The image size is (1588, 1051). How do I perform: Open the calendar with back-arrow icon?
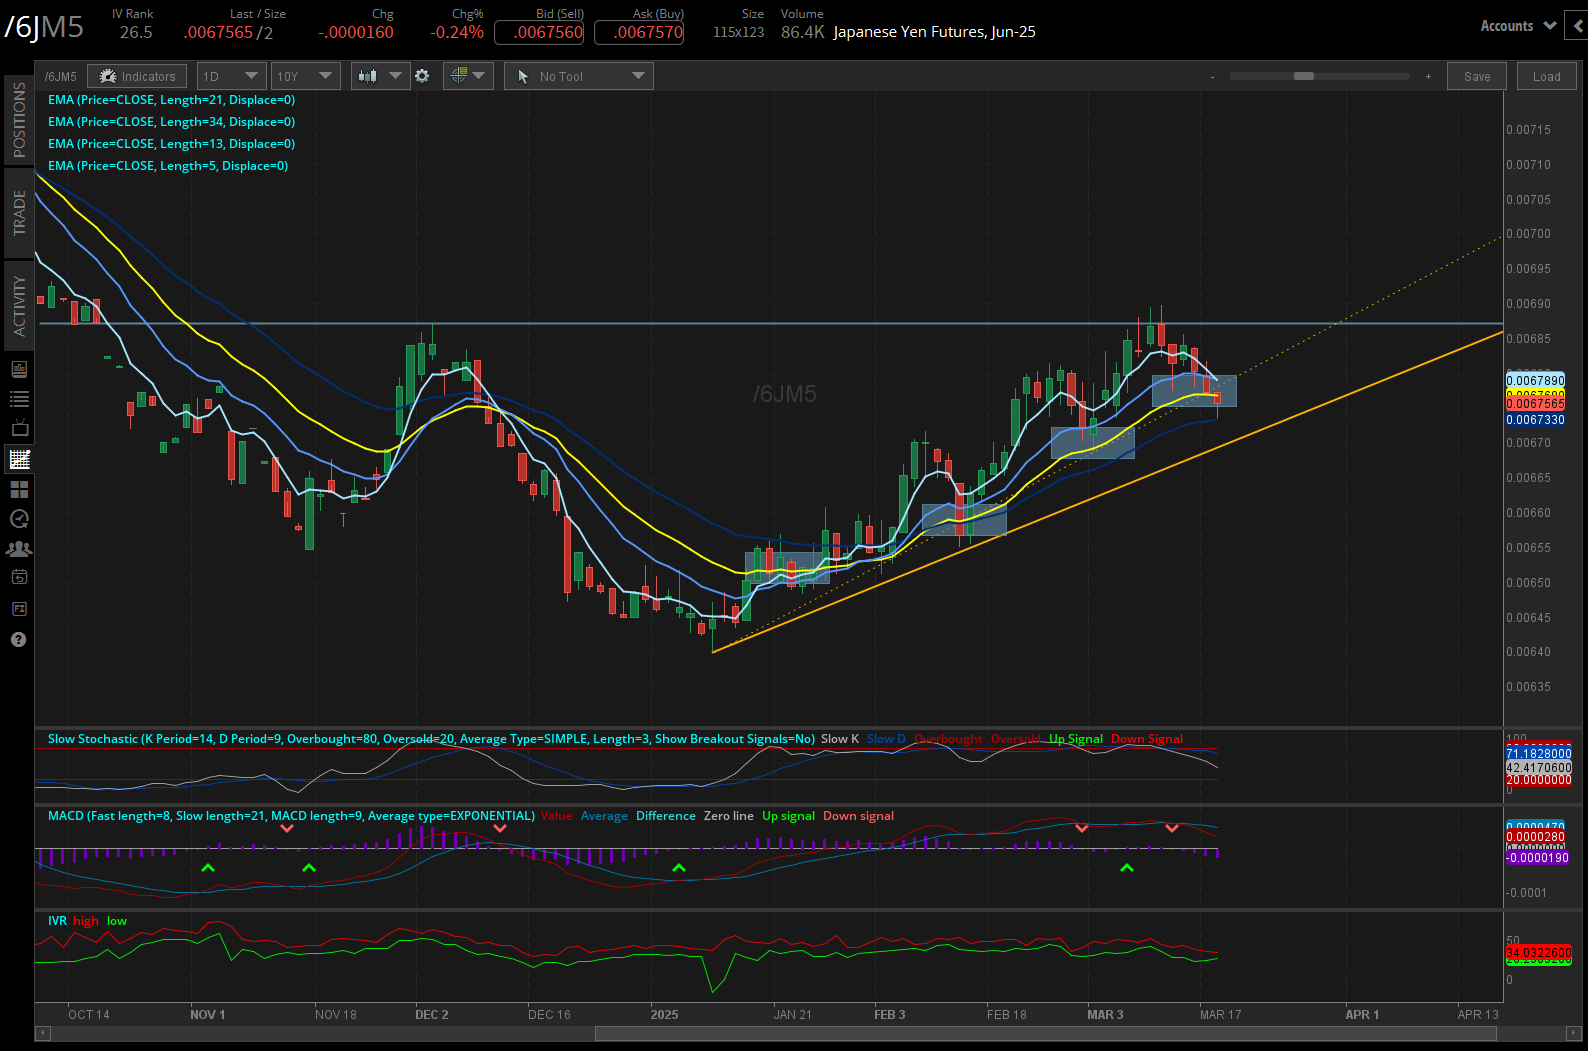pos(19,577)
